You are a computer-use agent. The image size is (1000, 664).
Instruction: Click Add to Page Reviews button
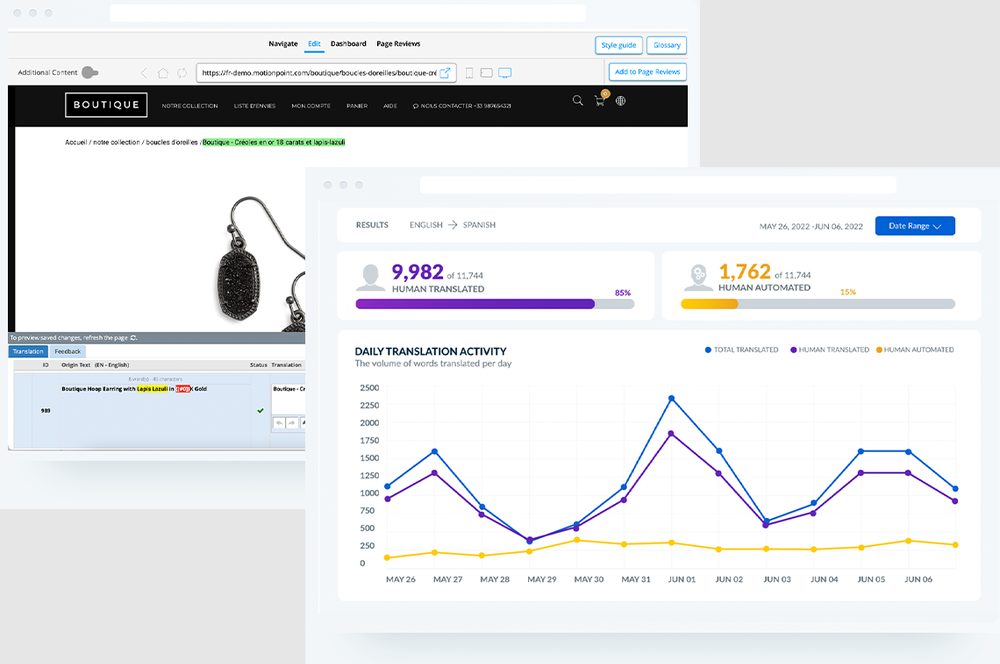tap(647, 72)
